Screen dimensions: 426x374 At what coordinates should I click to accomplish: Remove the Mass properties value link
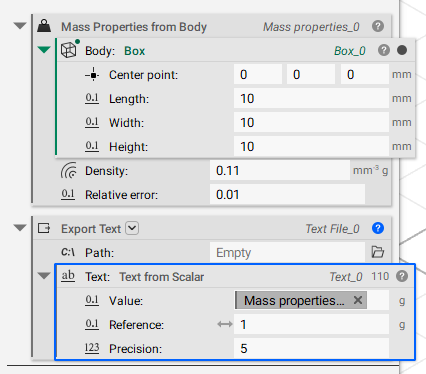coord(358,300)
